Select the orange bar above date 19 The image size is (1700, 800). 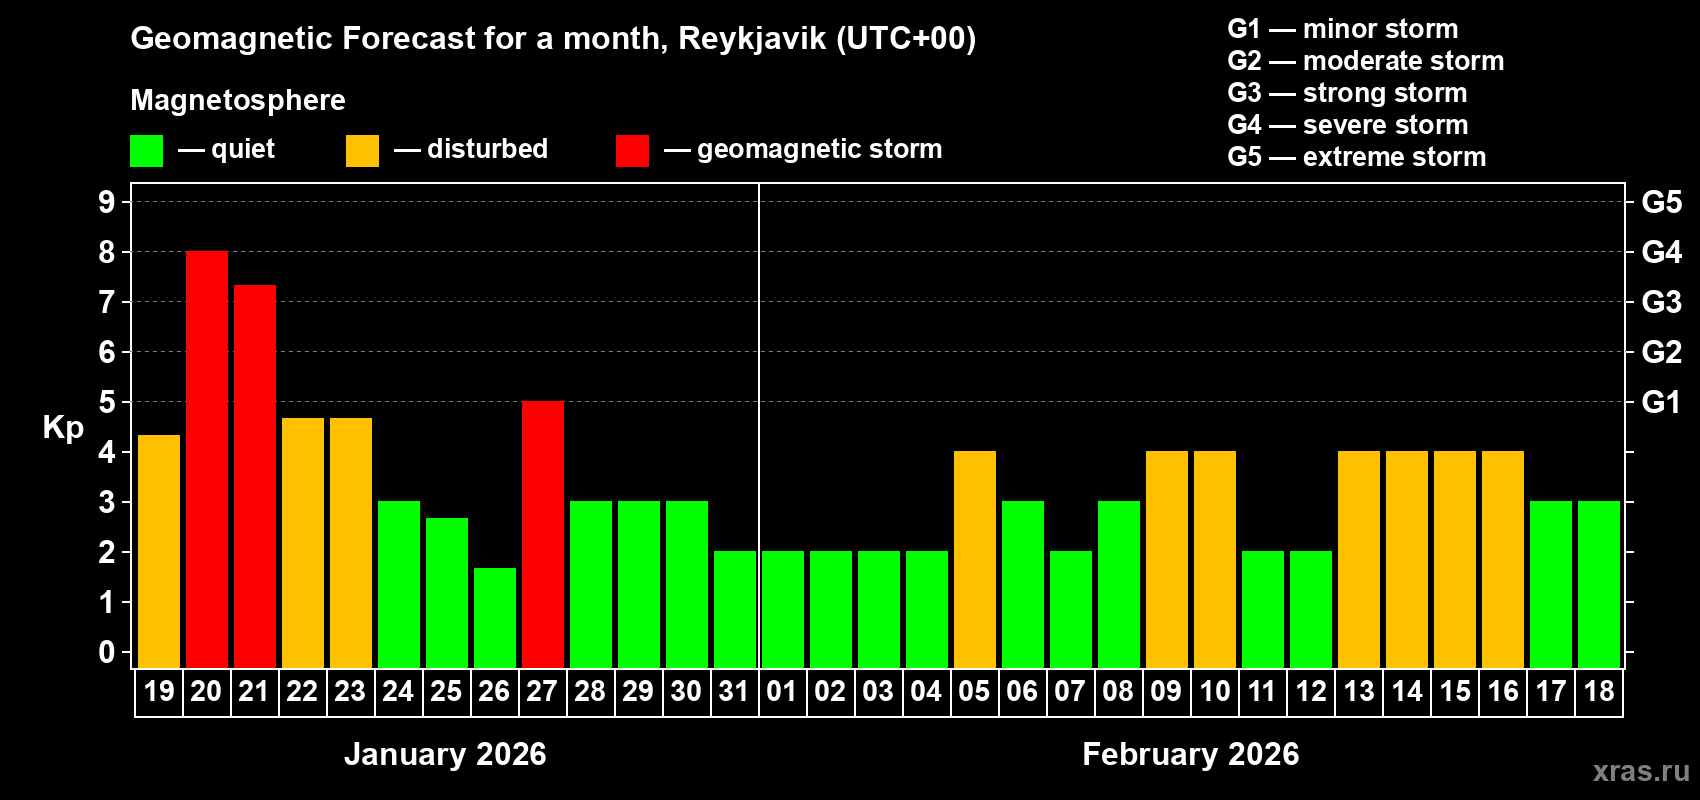[x=159, y=552]
